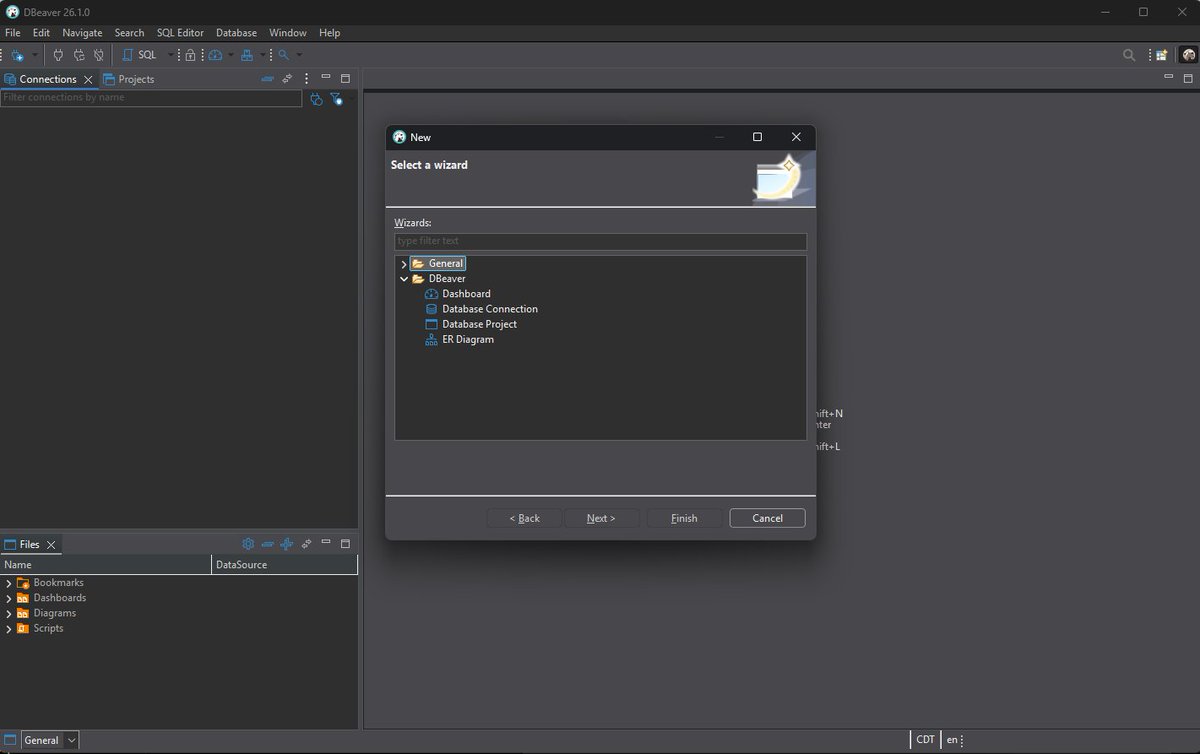This screenshot has height=754, width=1200.
Task: Open dropdown arrow beside dashboard gauge icon
Action: pyautogui.click(x=230, y=55)
